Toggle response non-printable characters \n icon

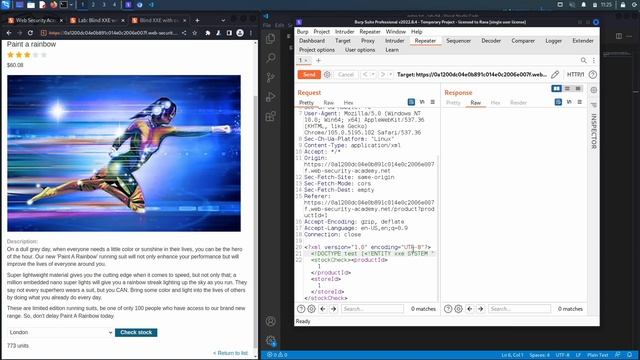tap(569, 102)
